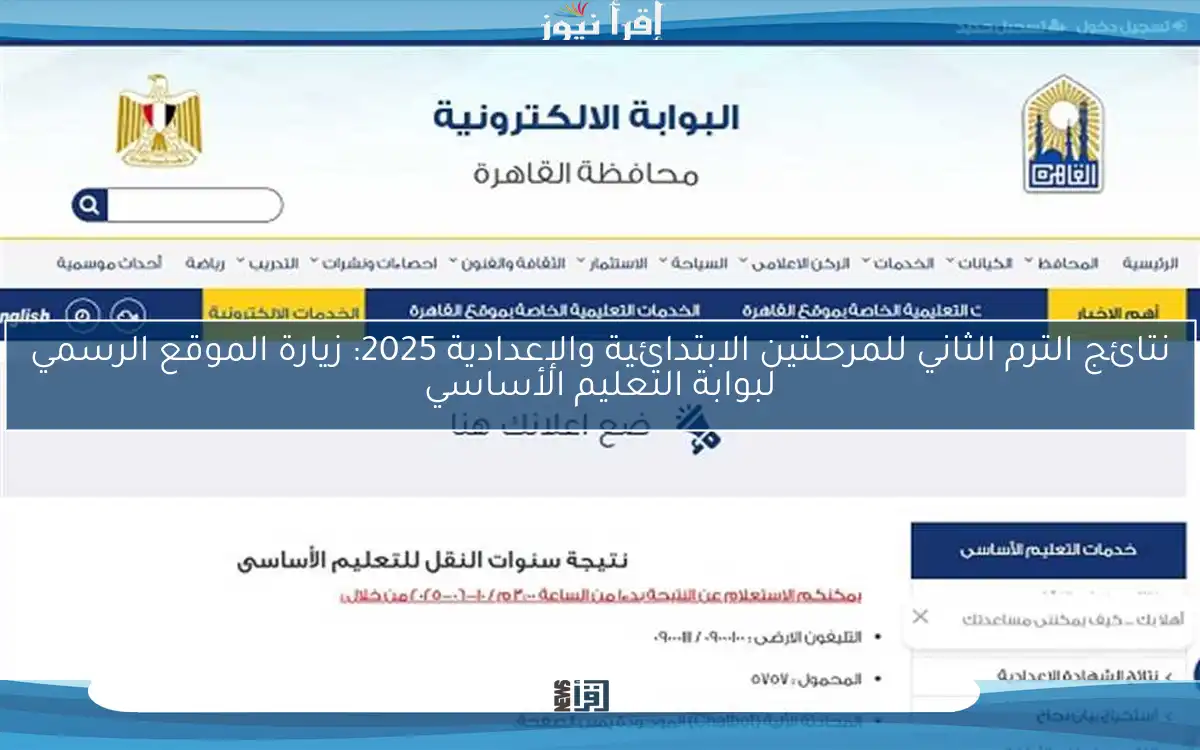
Task: Expand the التدريب dropdown menu
Action: [x=269, y=264]
